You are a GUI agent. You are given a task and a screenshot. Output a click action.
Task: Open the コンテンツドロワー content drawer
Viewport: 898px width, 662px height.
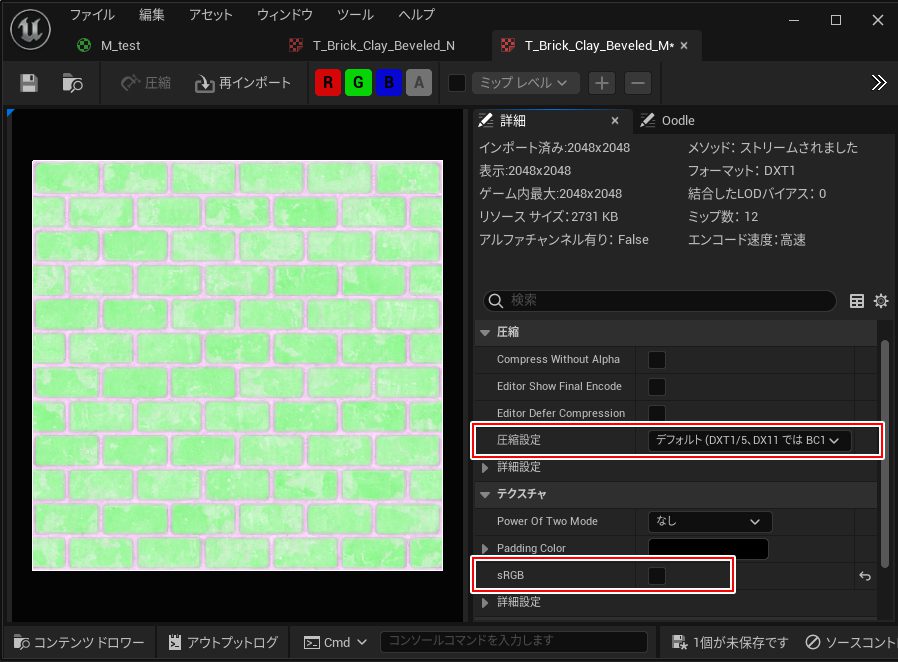pyautogui.click(x=79, y=642)
